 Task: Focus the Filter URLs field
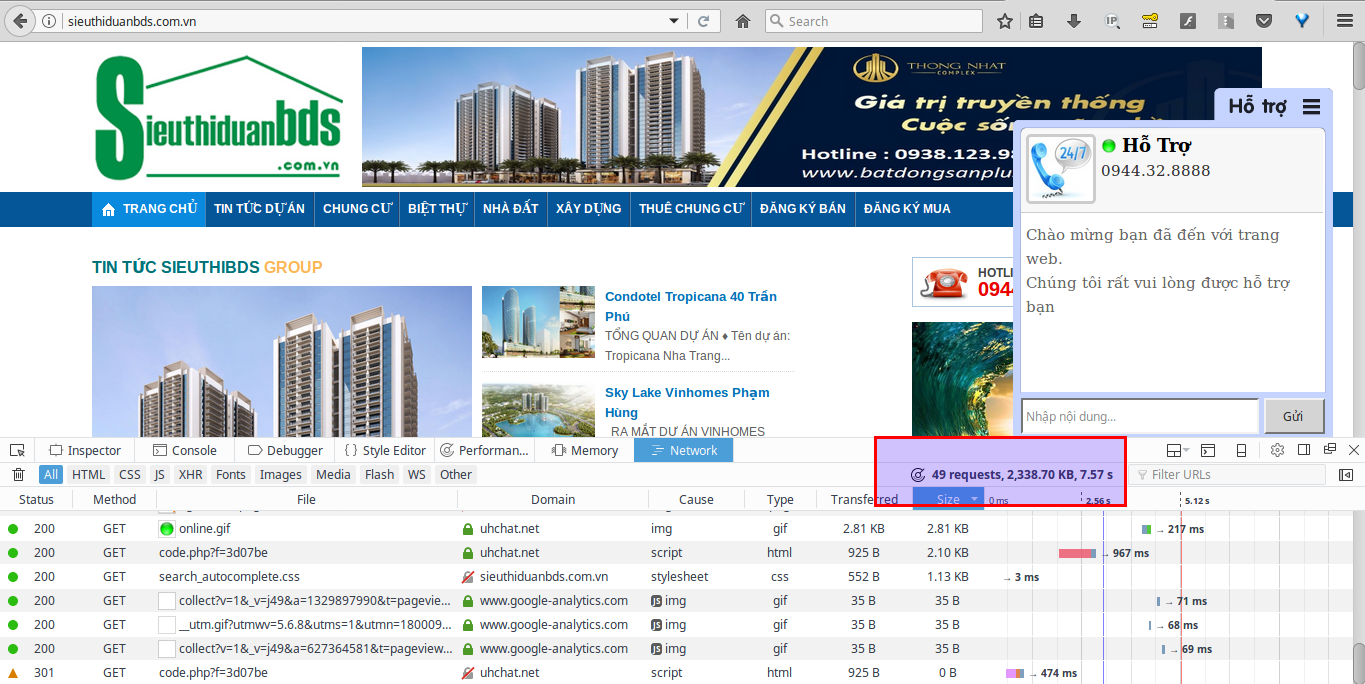point(1230,475)
